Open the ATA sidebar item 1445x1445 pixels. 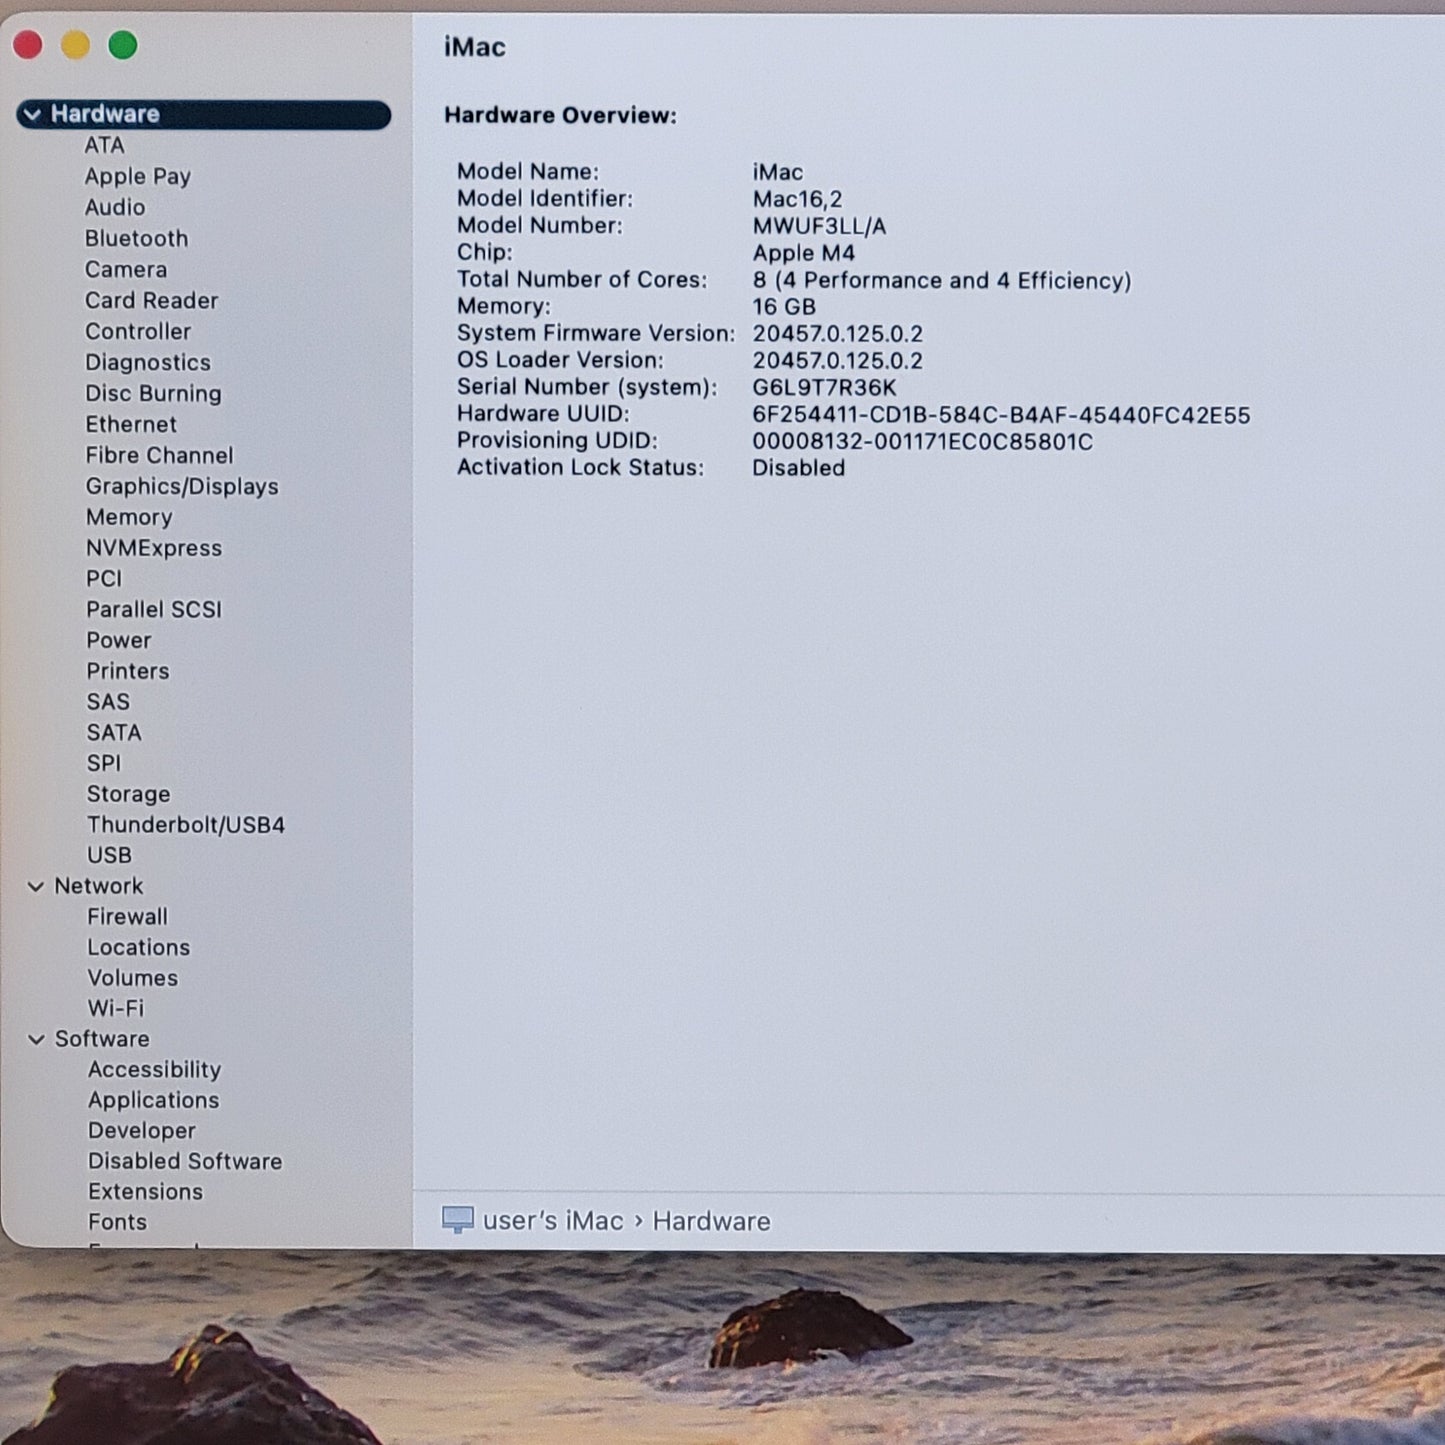(x=104, y=145)
